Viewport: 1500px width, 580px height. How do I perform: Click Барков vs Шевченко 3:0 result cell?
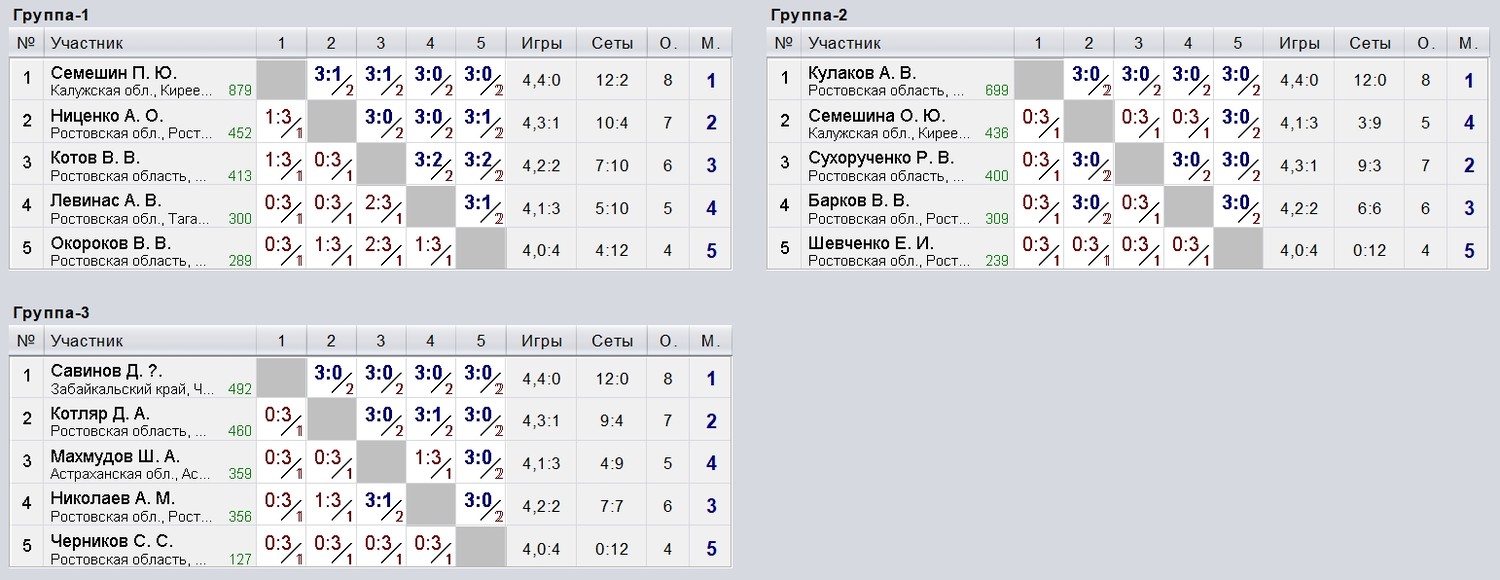point(1237,207)
